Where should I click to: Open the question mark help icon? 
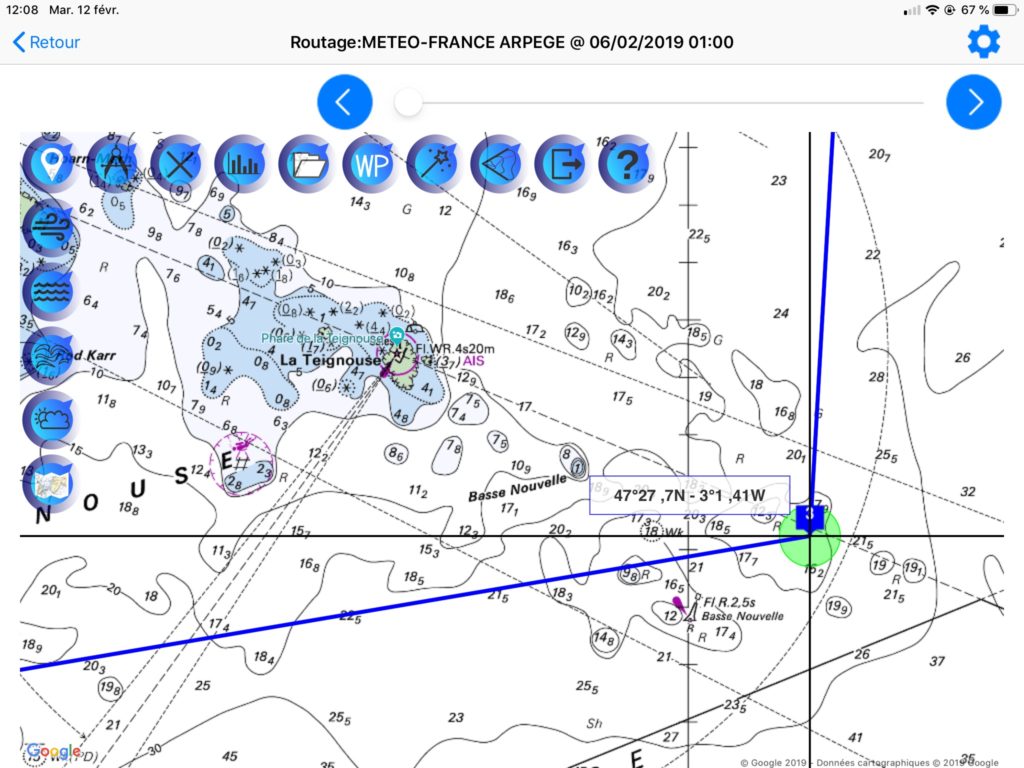(628, 163)
